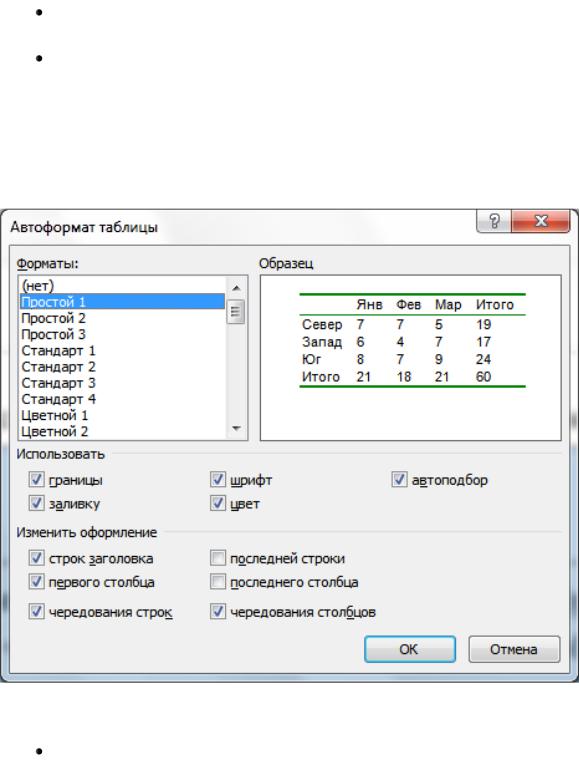This screenshot has height=760, width=579.
Task: Uncheck чередования столбцов option
Action: (x=218, y=611)
